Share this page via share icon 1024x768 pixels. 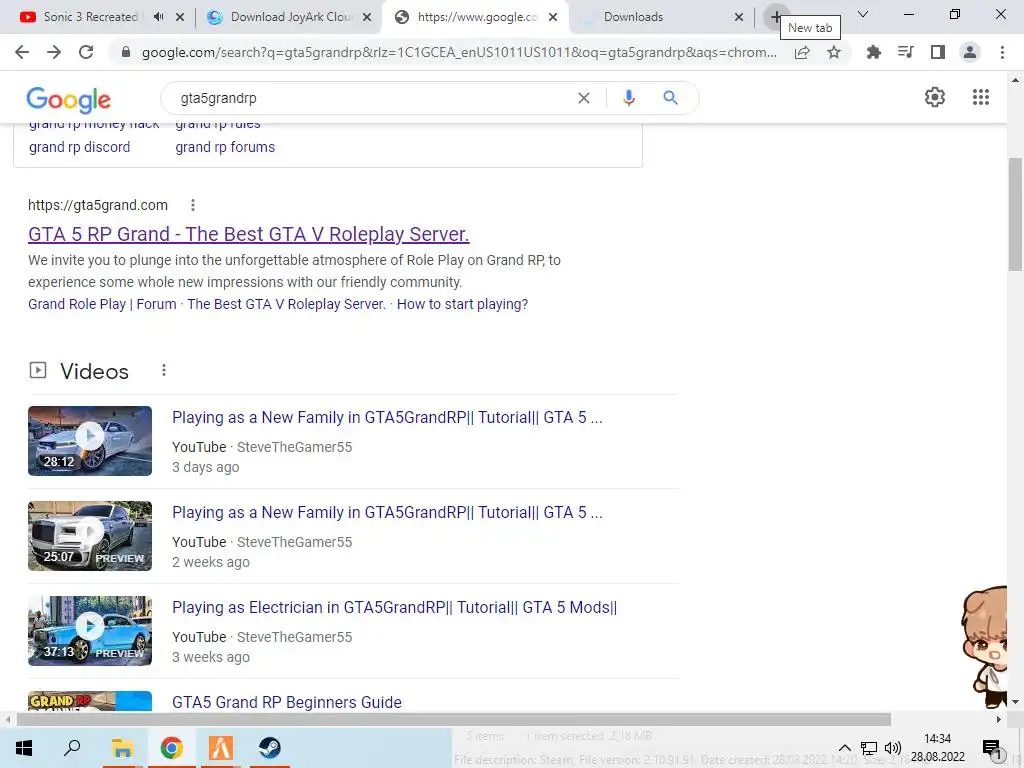(802, 52)
